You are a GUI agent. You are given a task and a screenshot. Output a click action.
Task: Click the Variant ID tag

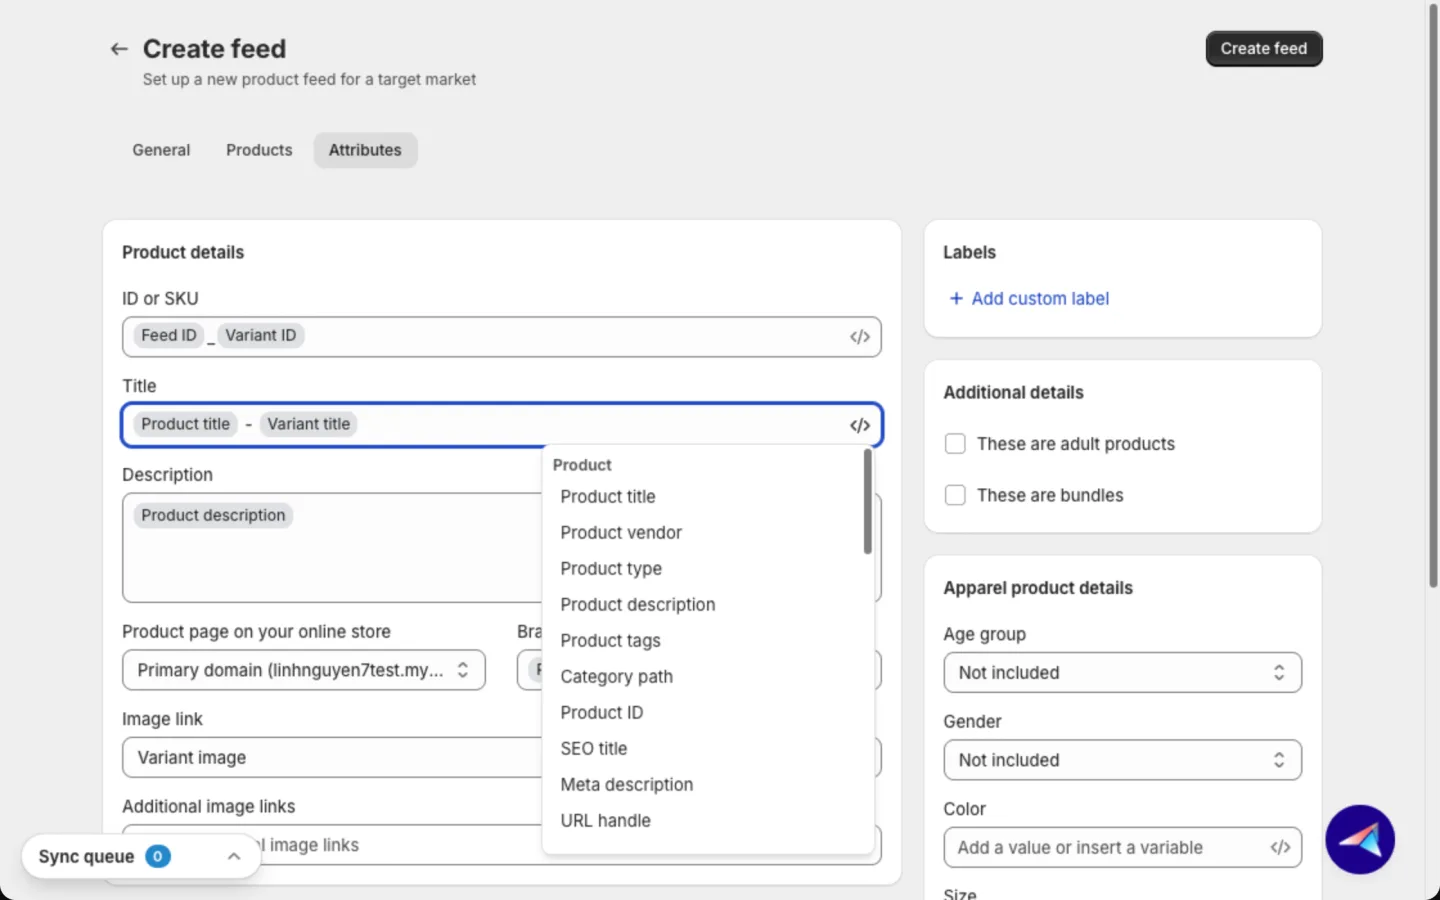click(261, 336)
